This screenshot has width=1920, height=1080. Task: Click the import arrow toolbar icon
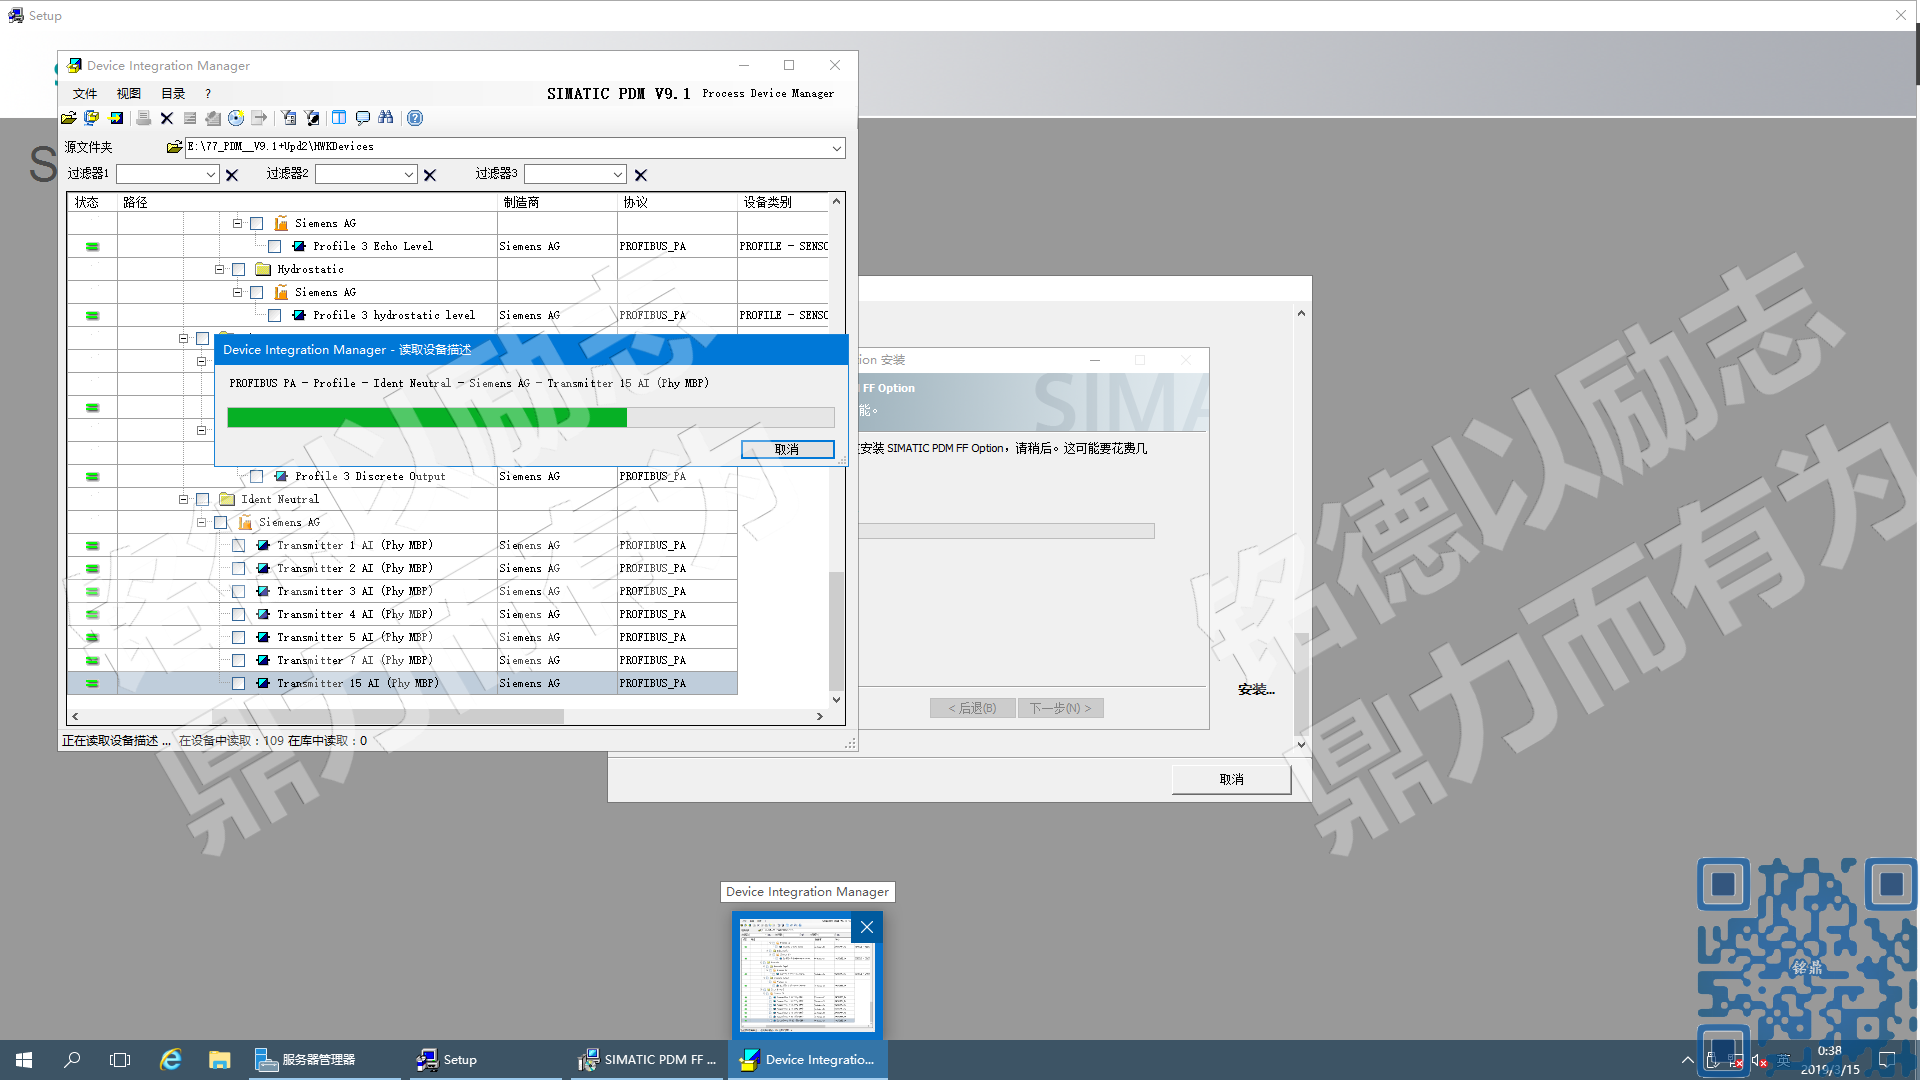coord(116,118)
